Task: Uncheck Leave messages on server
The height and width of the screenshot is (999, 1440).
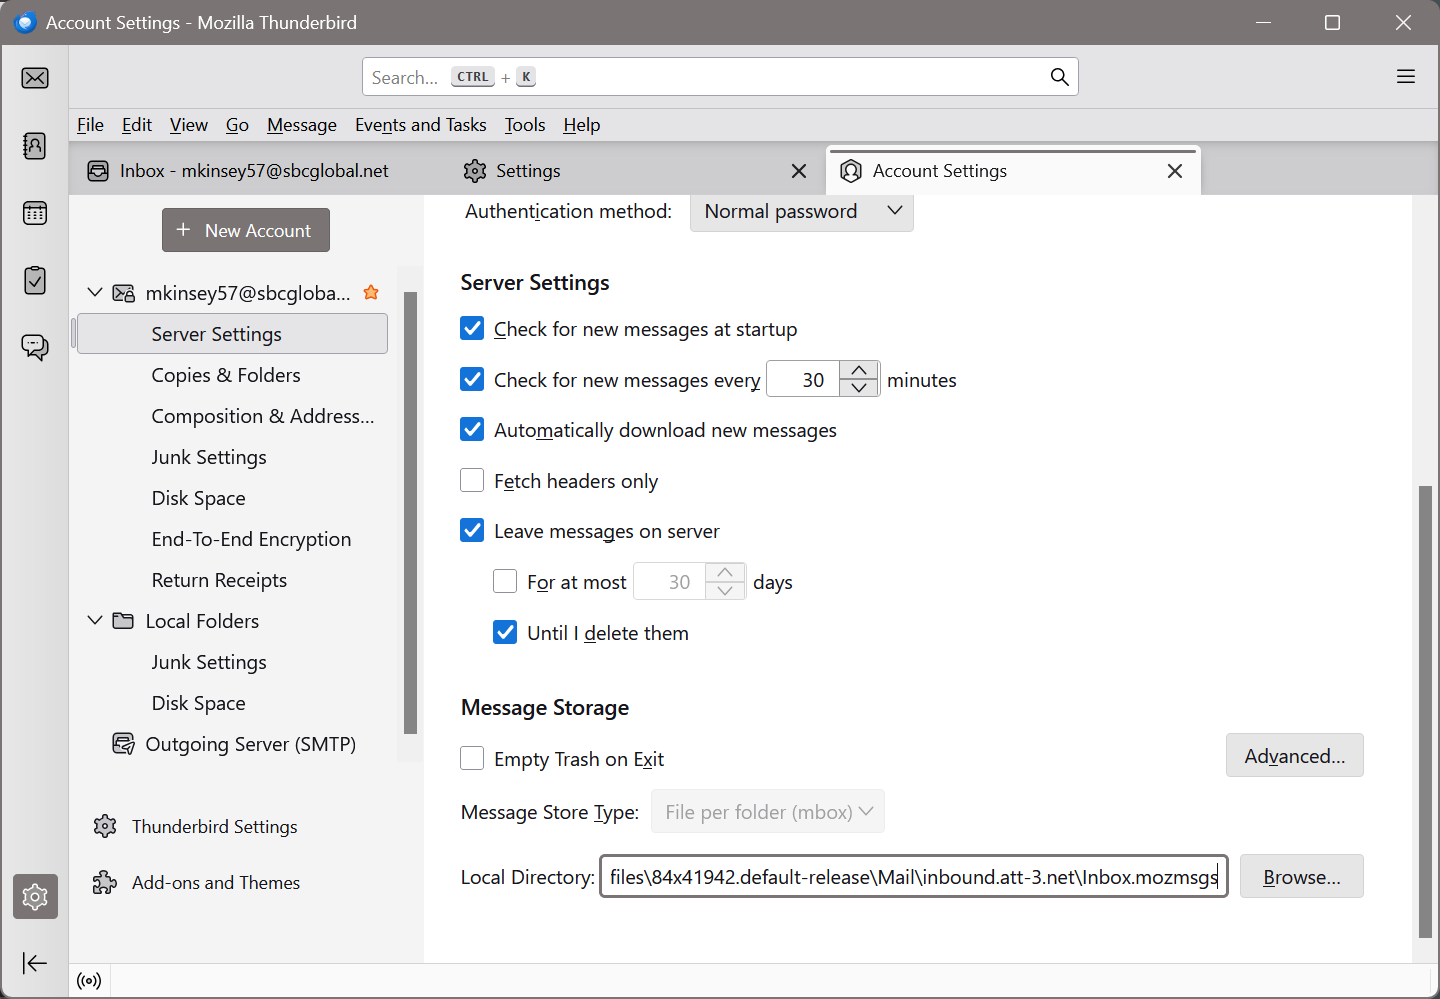Action: tap(472, 531)
